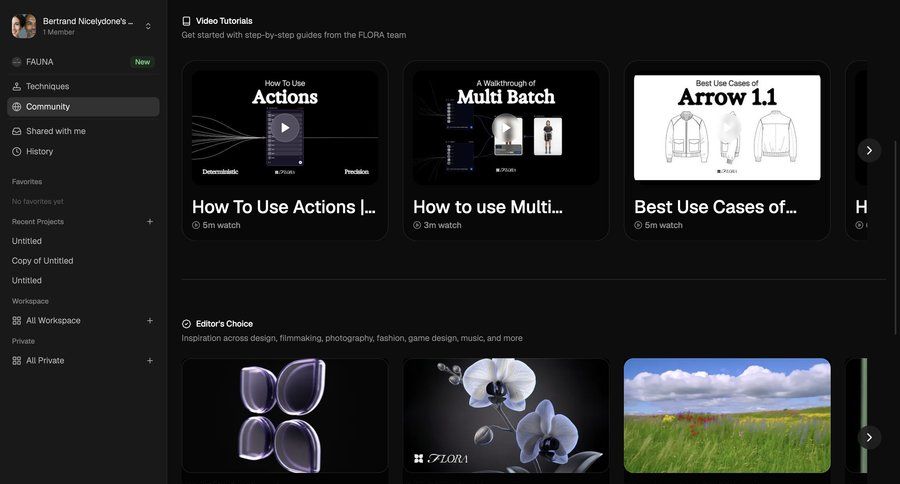Click the FAUNA sidebar icon

coord(17,62)
